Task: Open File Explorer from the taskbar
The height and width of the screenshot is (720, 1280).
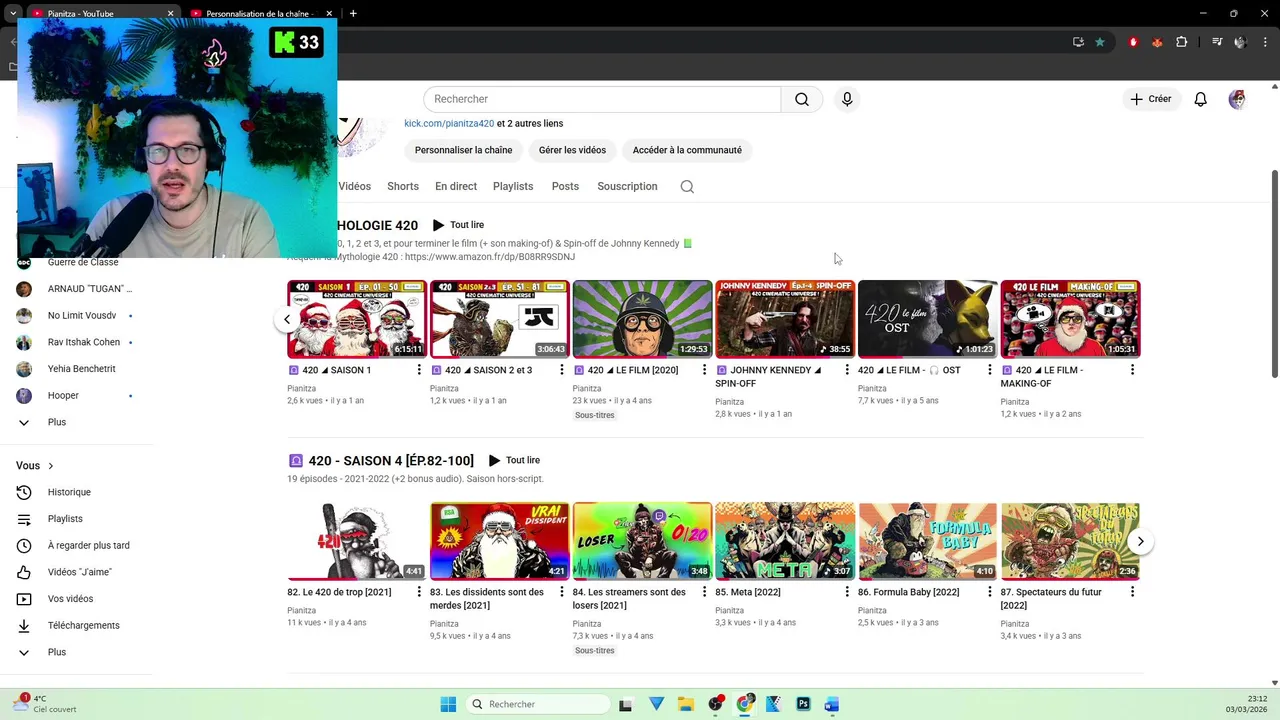Action: [686, 704]
